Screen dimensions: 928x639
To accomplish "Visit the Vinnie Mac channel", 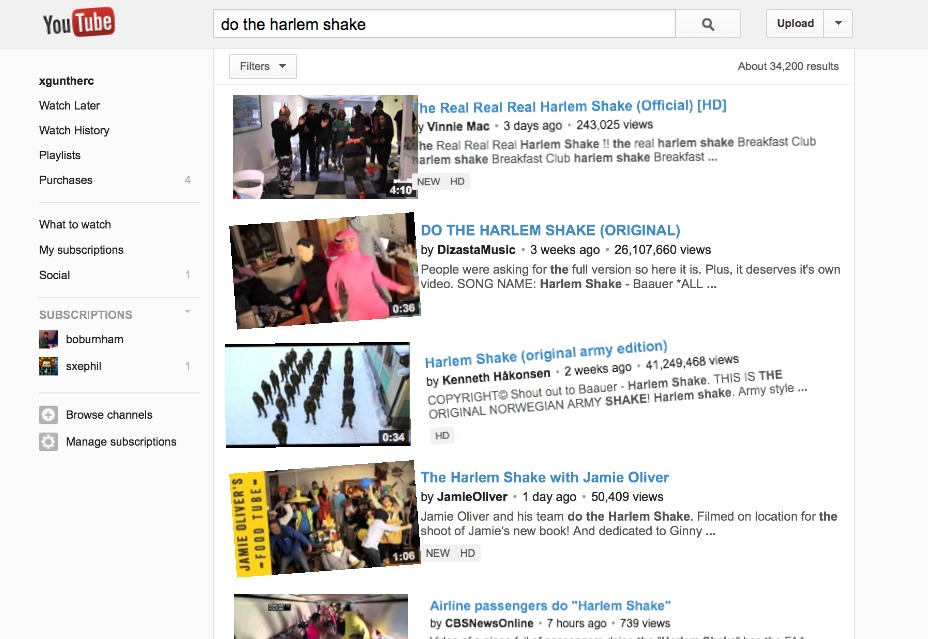I will click(457, 126).
